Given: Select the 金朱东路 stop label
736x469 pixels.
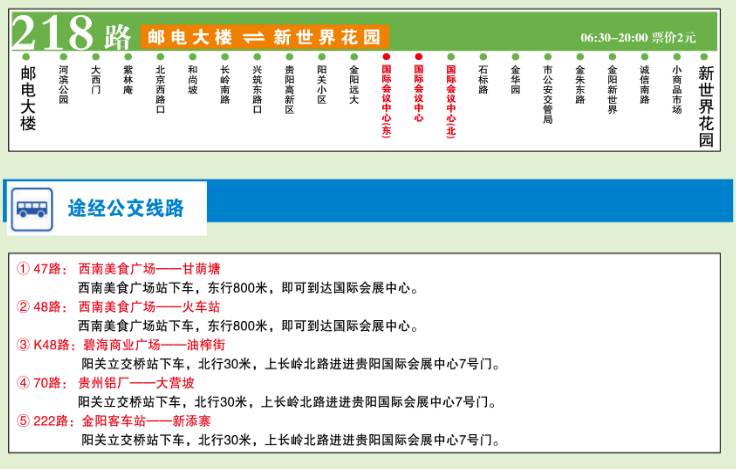Looking at the screenshot, I should (580, 85).
